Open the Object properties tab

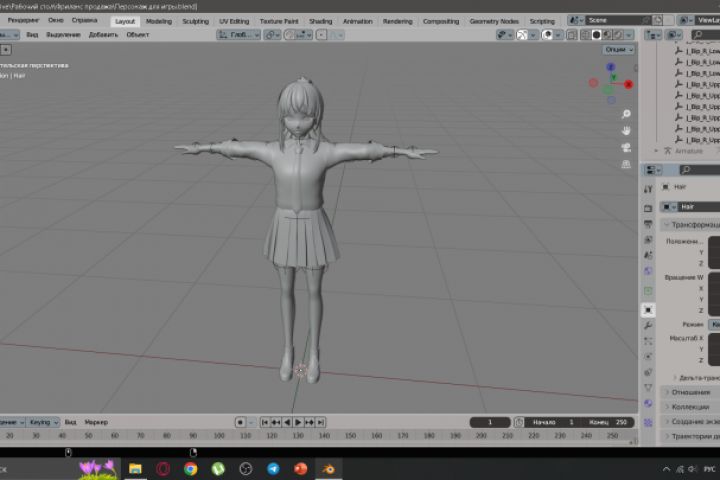click(x=648, y=310)
